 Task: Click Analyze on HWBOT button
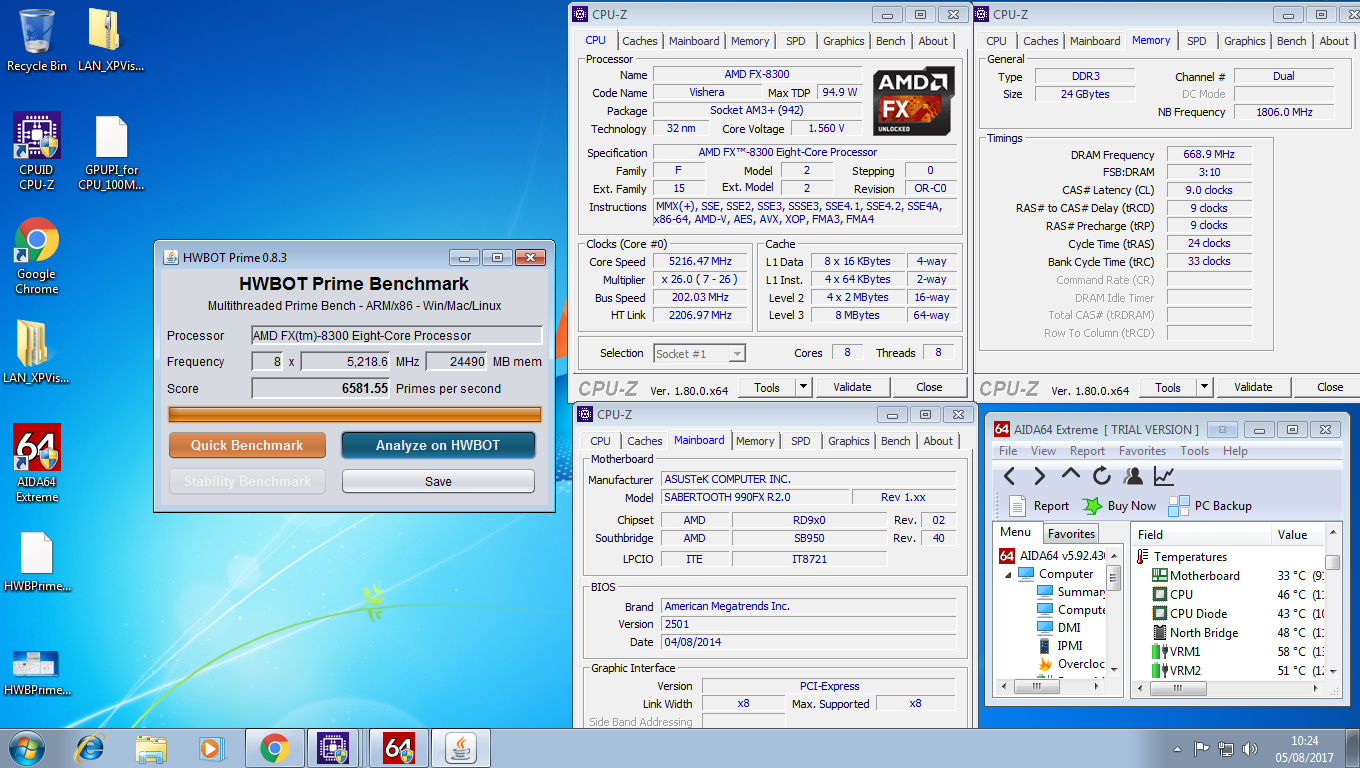(x=438, y=445)
